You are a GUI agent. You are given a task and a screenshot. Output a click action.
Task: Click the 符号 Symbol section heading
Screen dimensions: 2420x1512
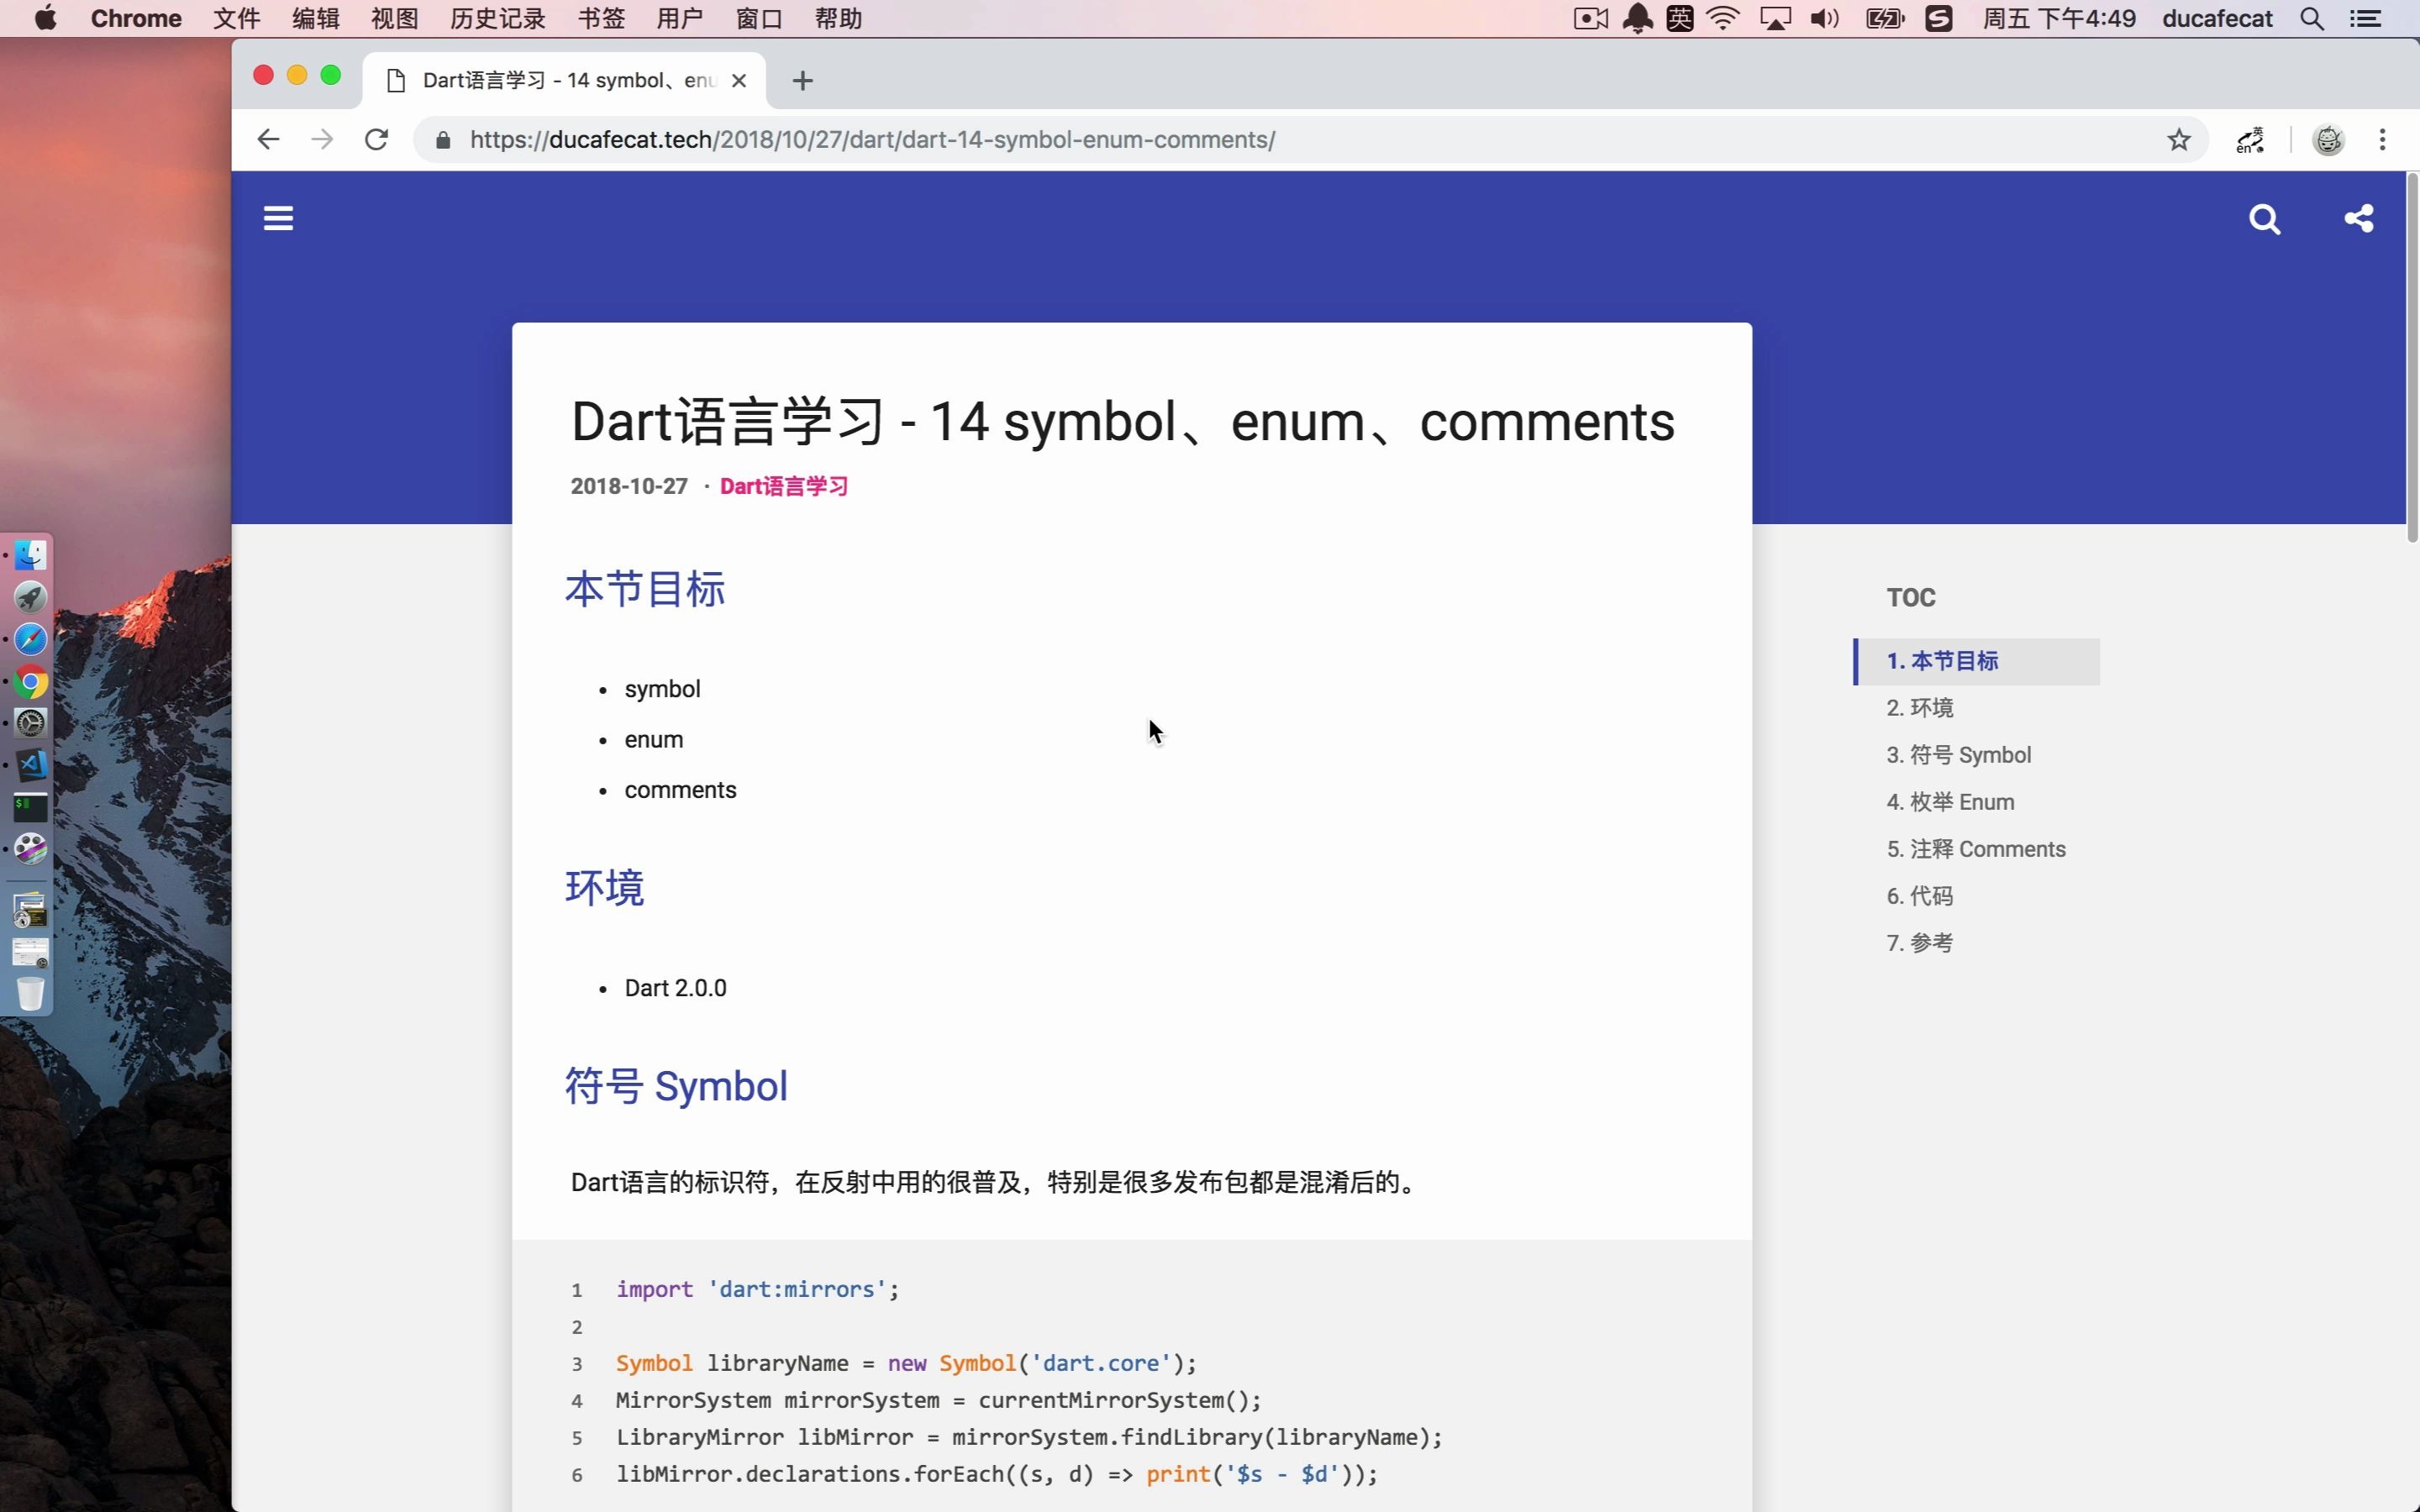click(676, 1086)
